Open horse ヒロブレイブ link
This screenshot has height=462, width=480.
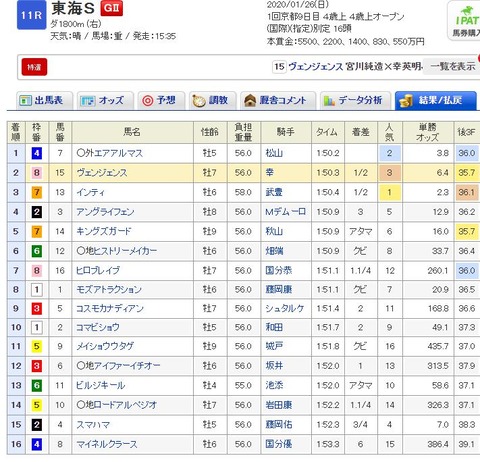coord(98,270)
